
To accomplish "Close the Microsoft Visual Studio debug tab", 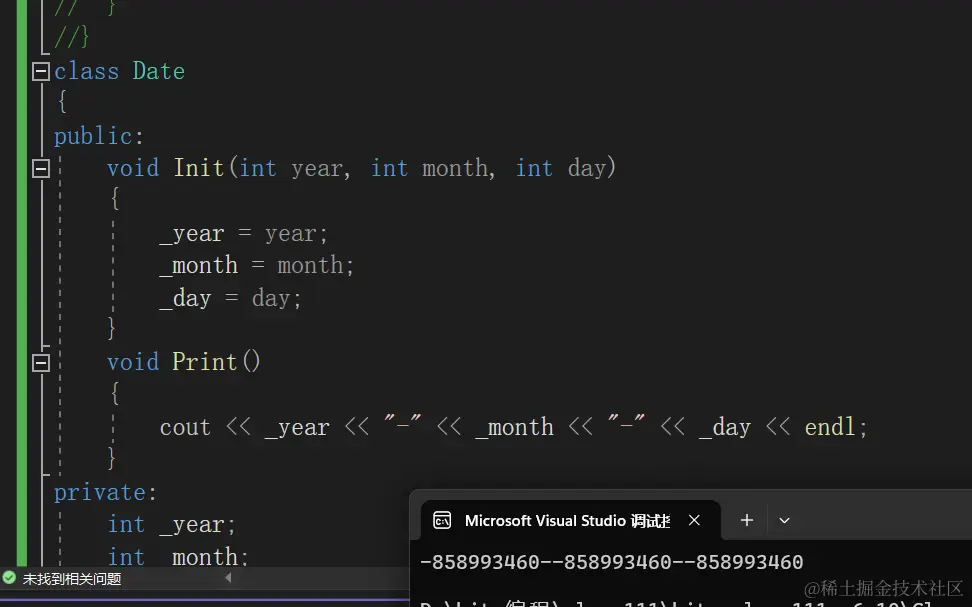I will tap(694, 520).
